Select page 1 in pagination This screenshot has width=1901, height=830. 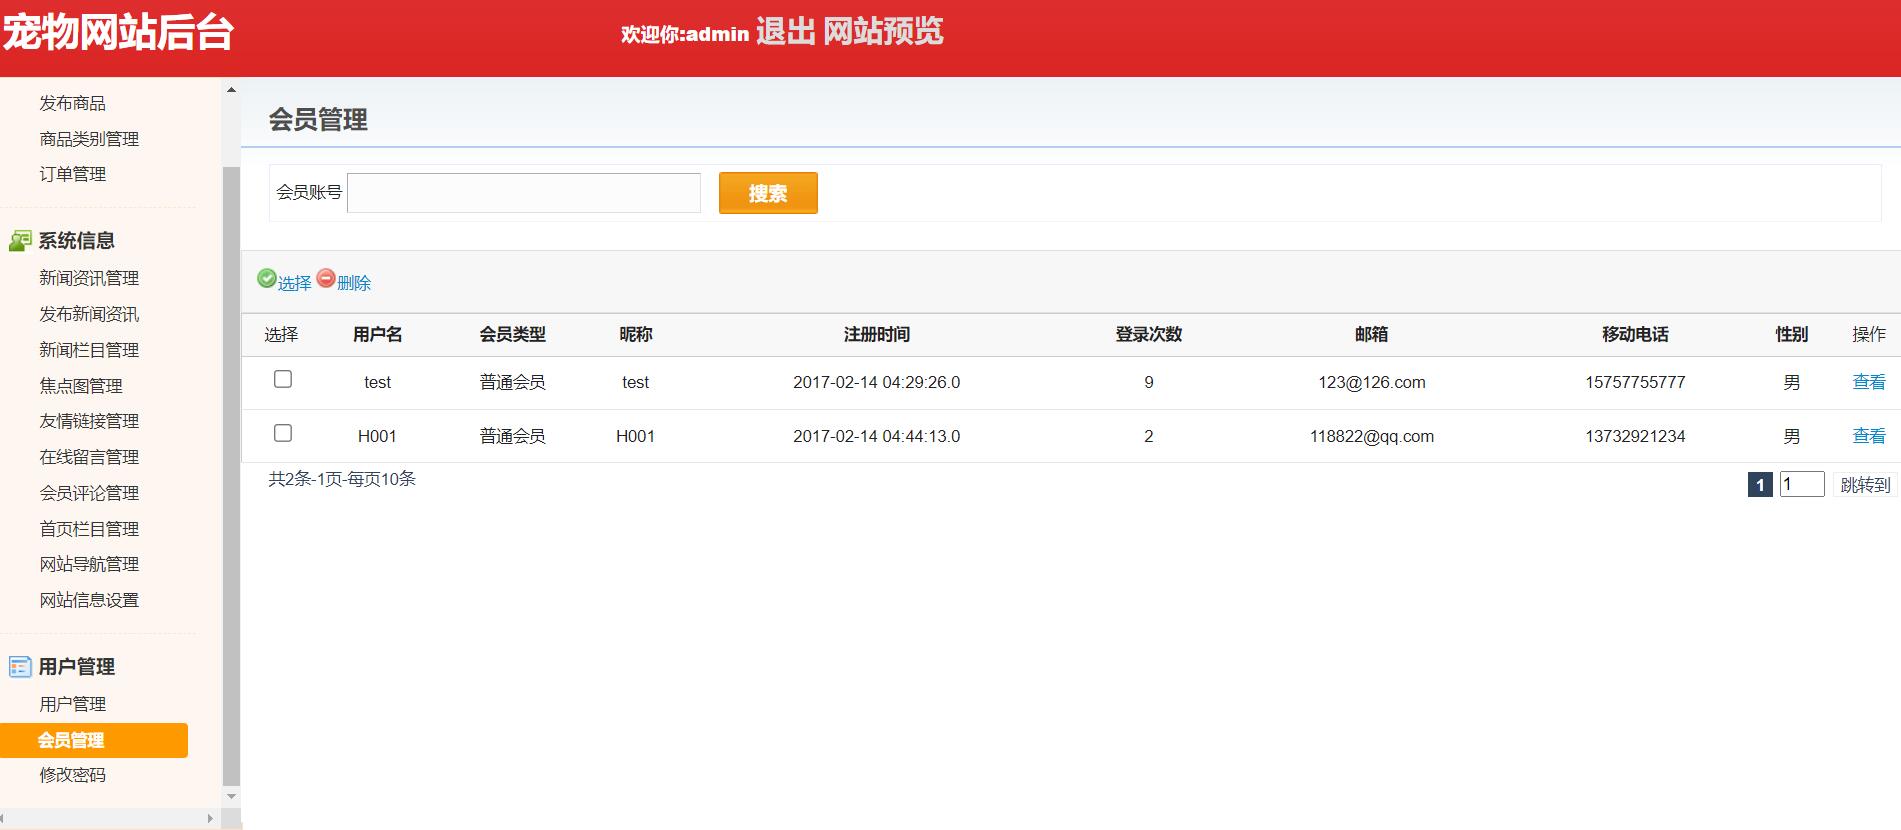click(1760, 485)
